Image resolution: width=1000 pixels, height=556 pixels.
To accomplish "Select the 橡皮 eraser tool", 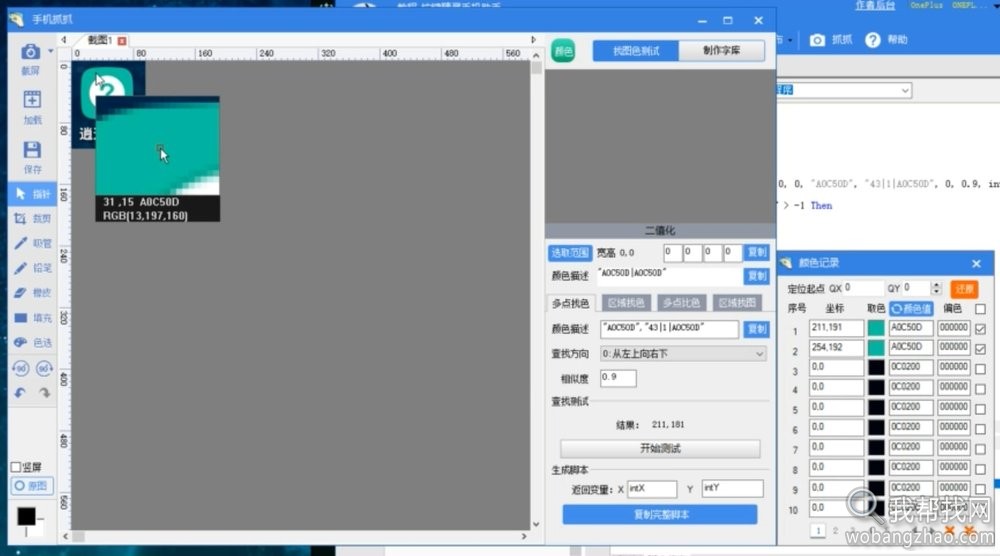I will pos(33,293).
